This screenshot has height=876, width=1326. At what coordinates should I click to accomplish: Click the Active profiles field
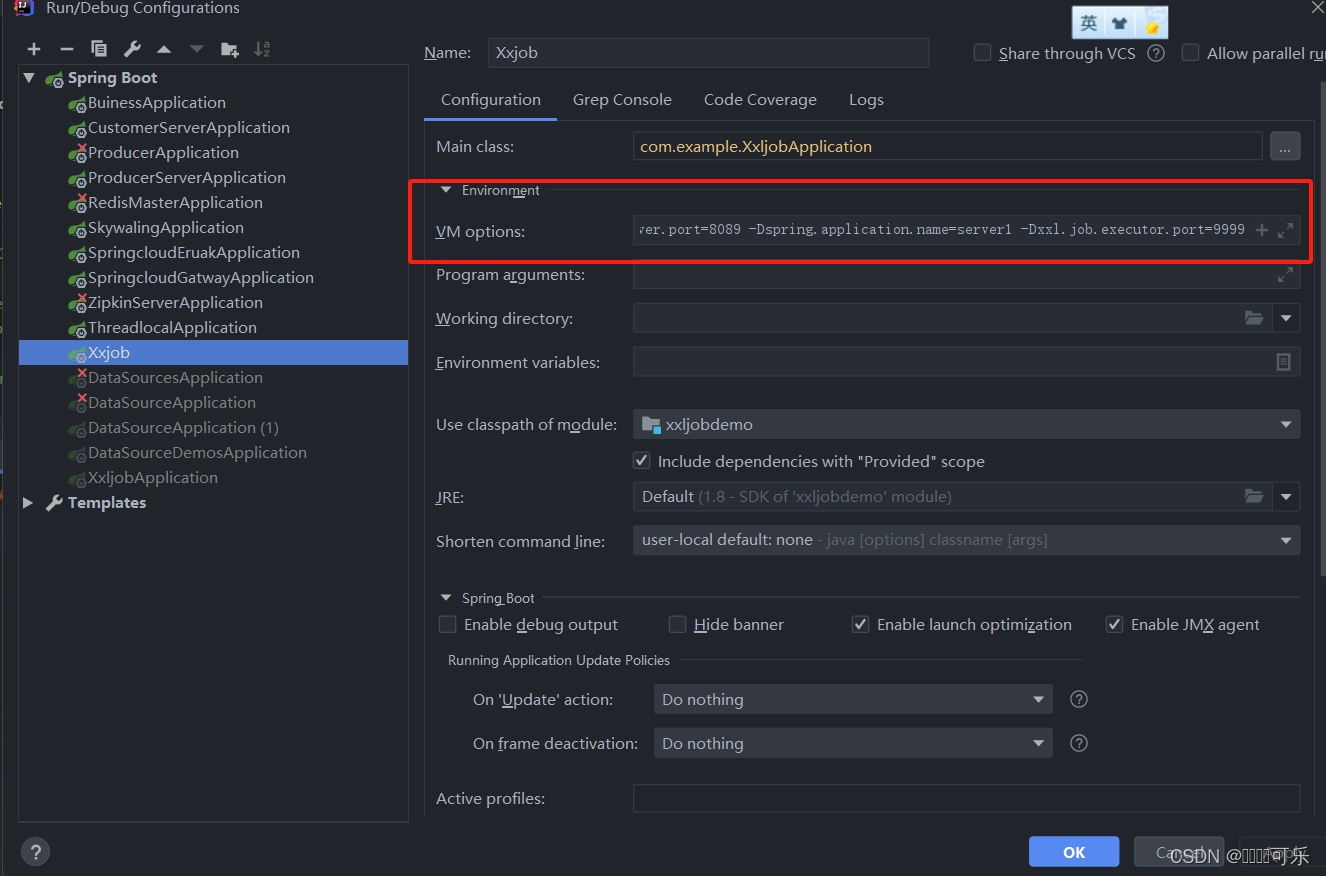[x=966, y=799]
